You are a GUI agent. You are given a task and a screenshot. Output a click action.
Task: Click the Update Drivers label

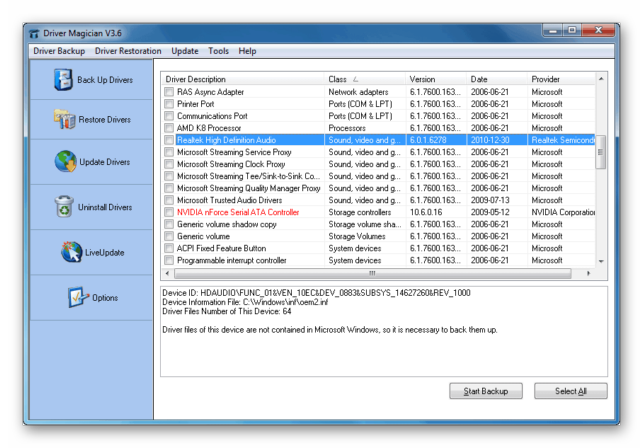coord(105,162)
